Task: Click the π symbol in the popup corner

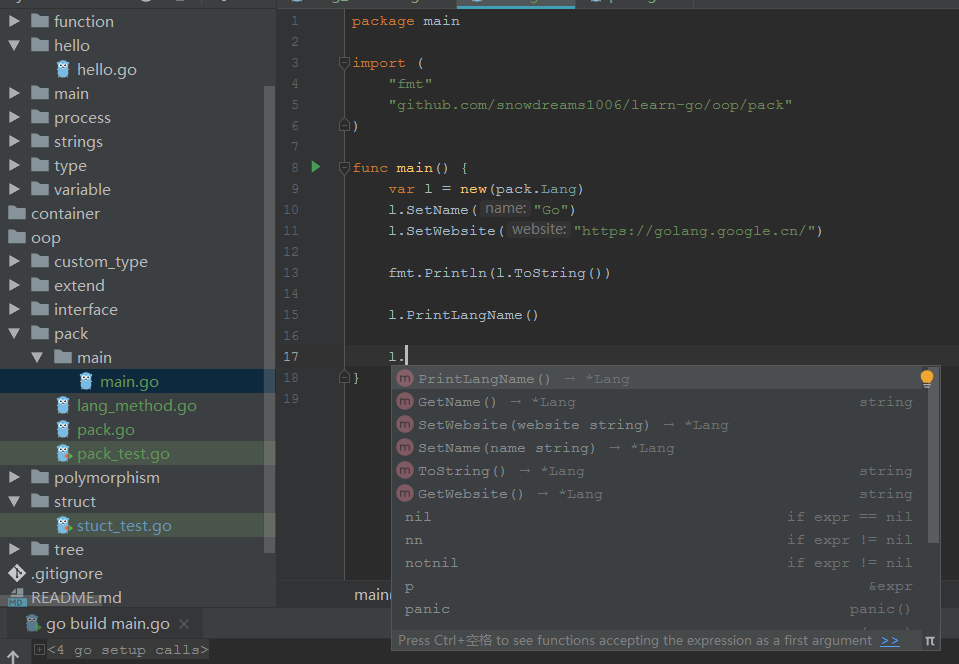Action: pos(929,640)
